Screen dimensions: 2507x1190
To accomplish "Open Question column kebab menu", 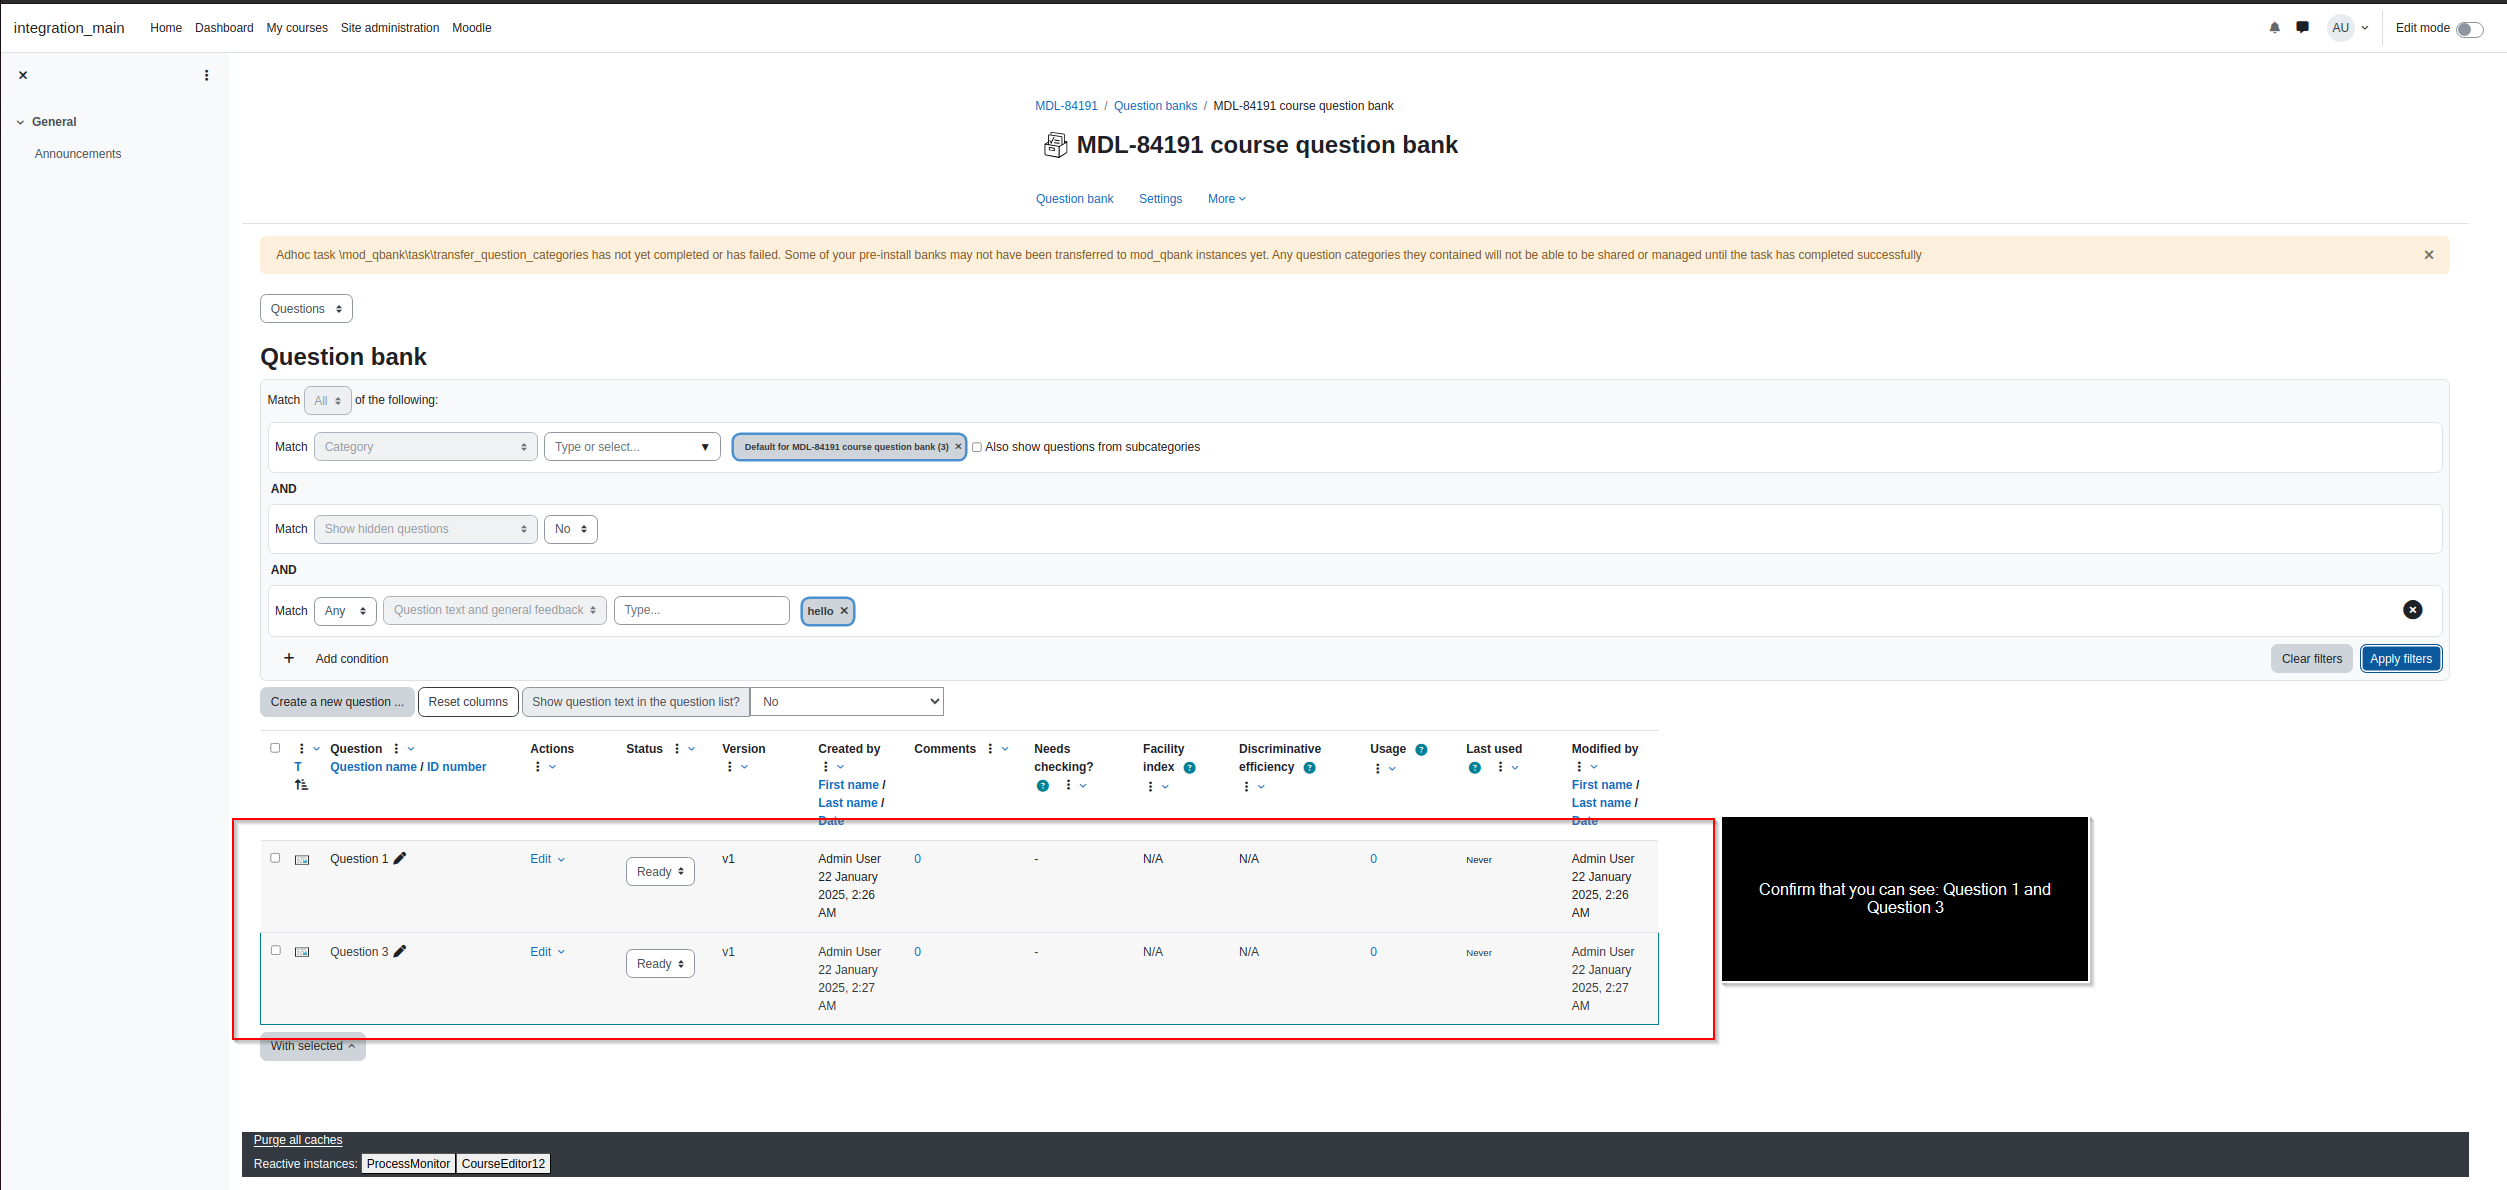I will 397,749.
